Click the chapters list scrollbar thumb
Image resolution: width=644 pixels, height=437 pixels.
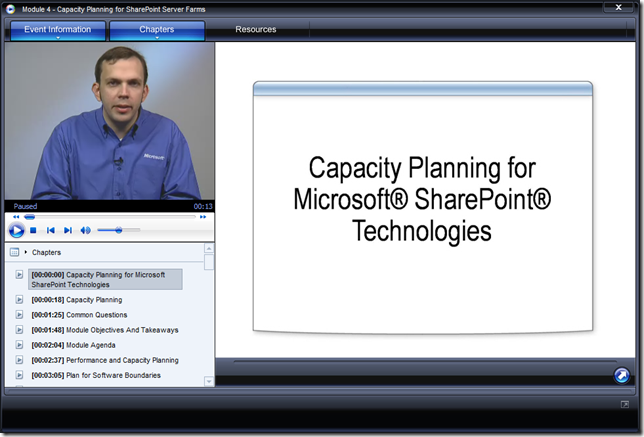(x=209, y=262)
